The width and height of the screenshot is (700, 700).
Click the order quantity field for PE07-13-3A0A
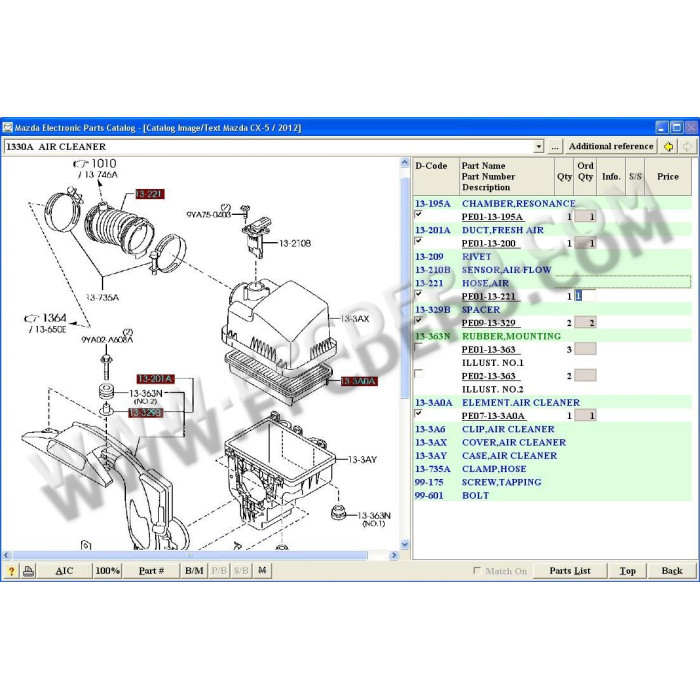pyautogui.click(x=585, y=416)
